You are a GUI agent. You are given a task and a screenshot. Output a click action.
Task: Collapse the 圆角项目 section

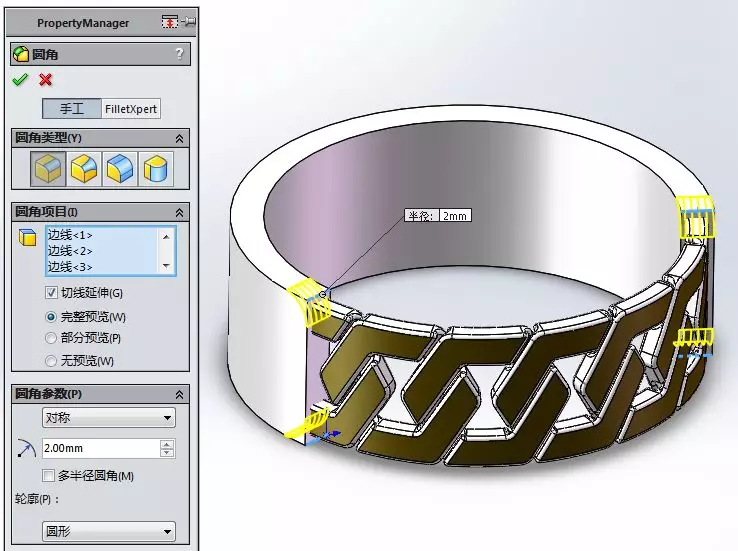(x=179, y=212)
